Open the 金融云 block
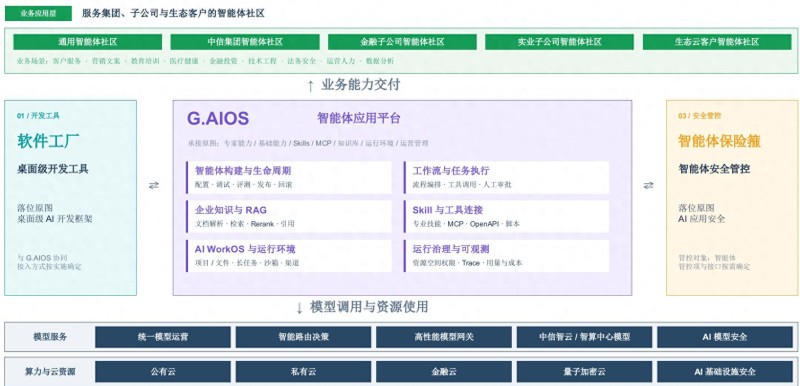Image resolution: width=800 pixels, height=386 pixels. 444,372
